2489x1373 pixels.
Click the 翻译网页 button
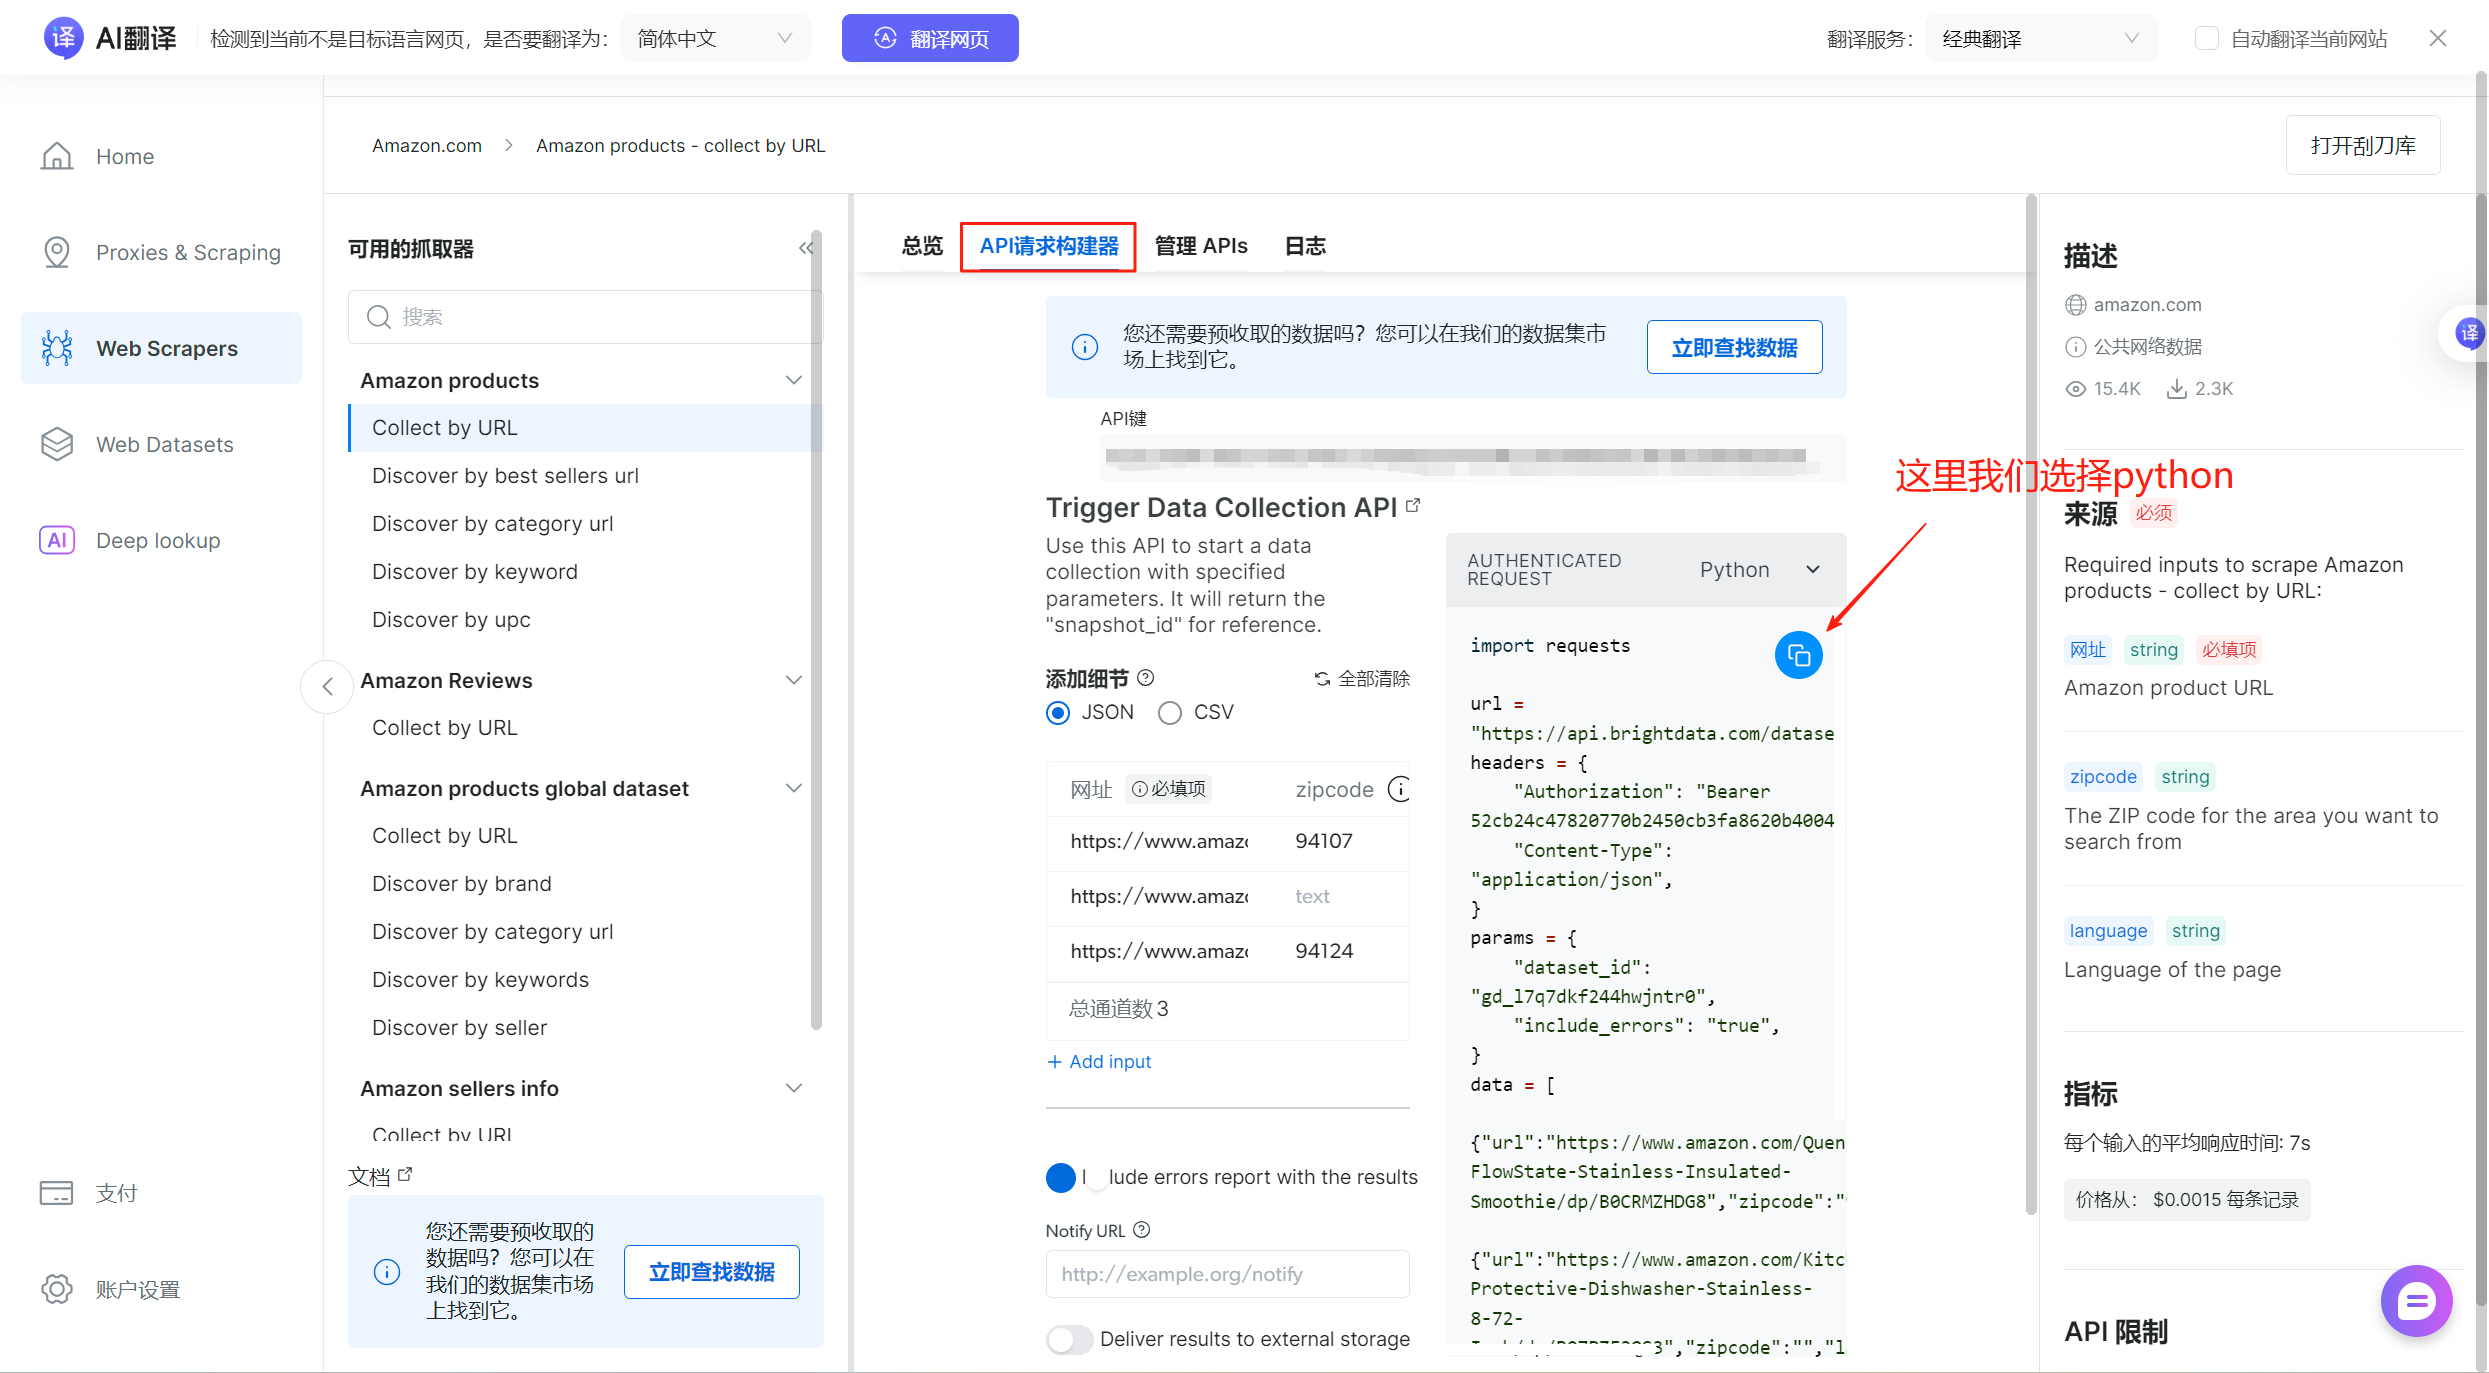[x=930, y=38]
